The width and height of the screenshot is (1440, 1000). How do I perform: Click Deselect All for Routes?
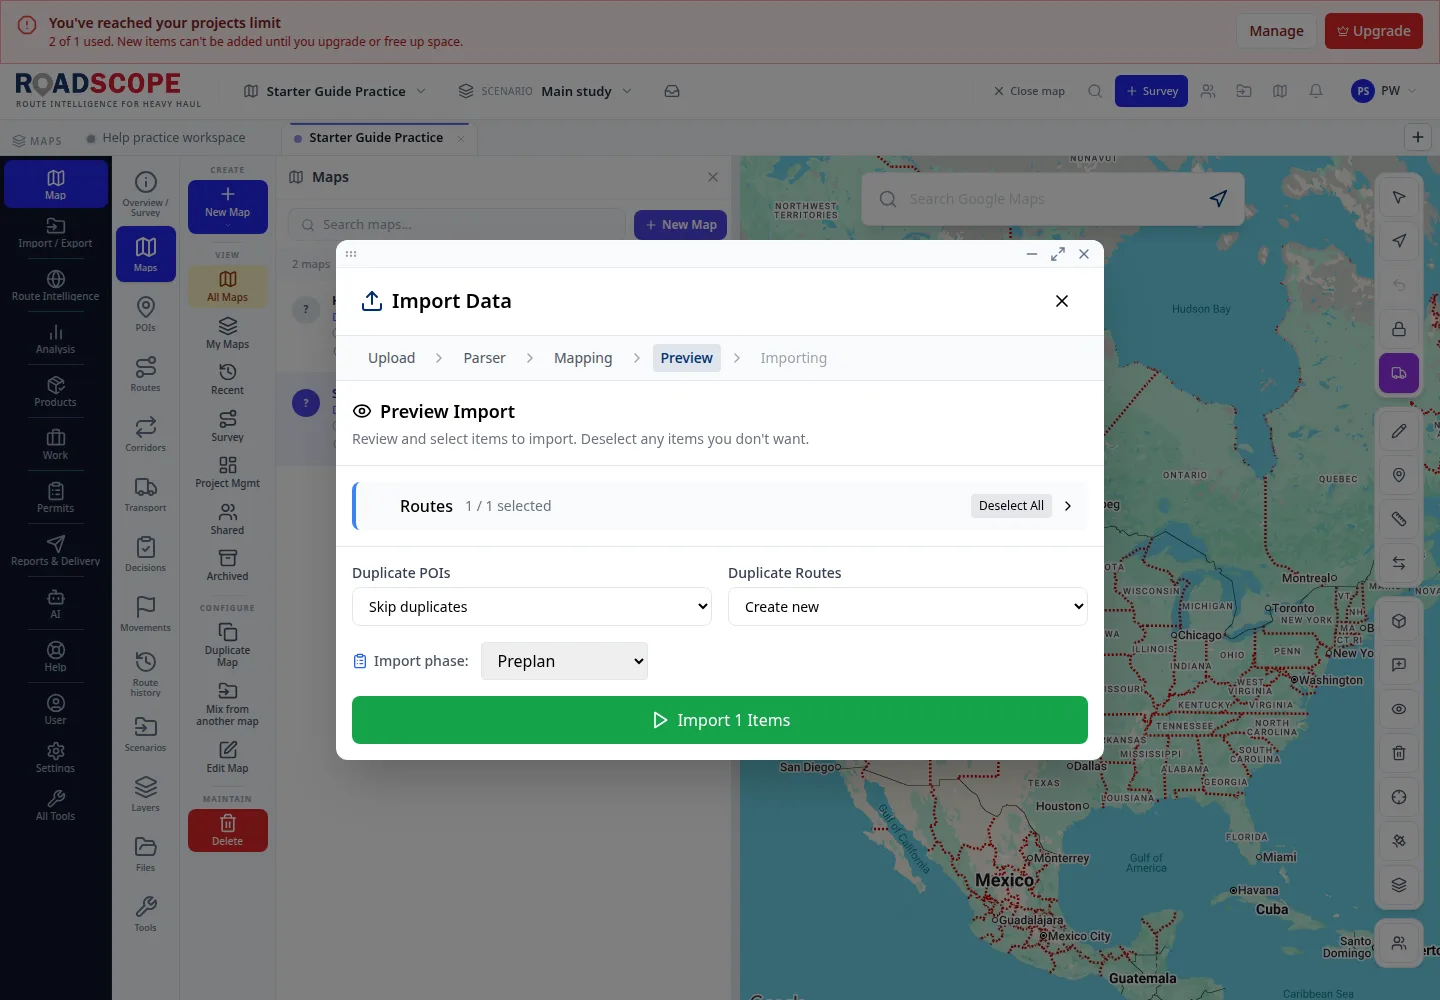[x=1011, y=506]
